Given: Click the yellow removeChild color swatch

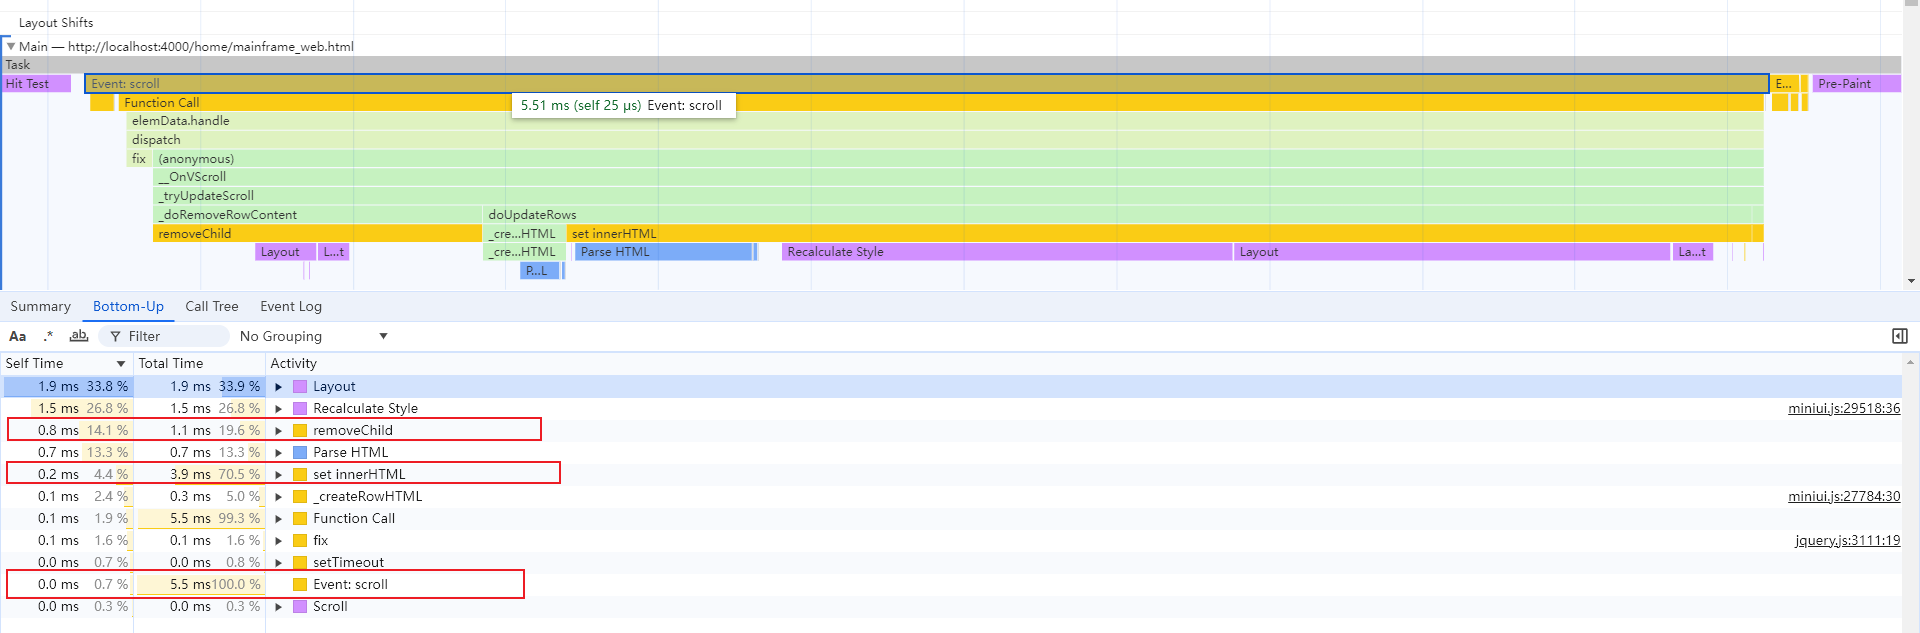Looking at the screenshot, I should [300, 431].
